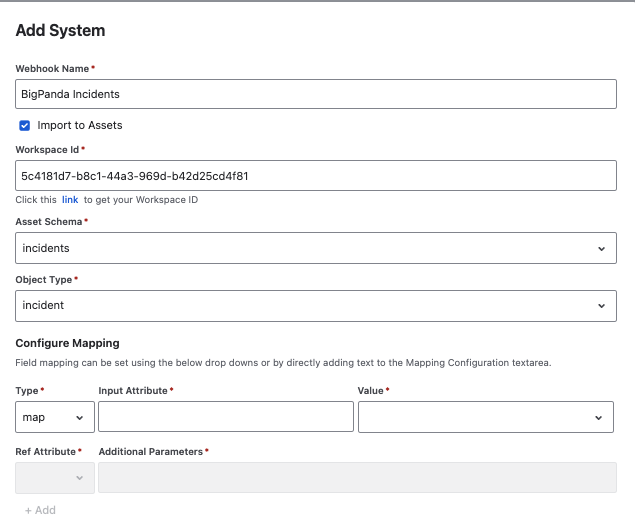
Task: Select the disabled Ref Attribute dropdown
Action: point(55,478)
